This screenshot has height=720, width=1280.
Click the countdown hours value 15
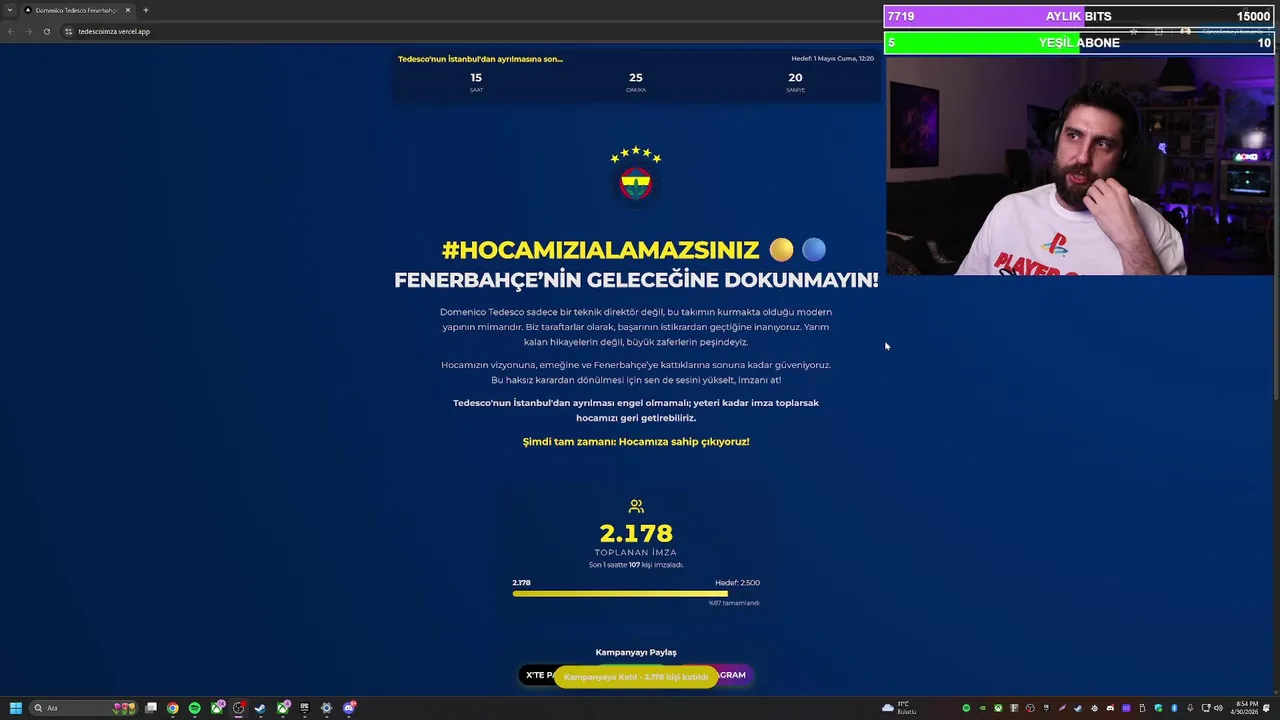[x=476, y=77]
